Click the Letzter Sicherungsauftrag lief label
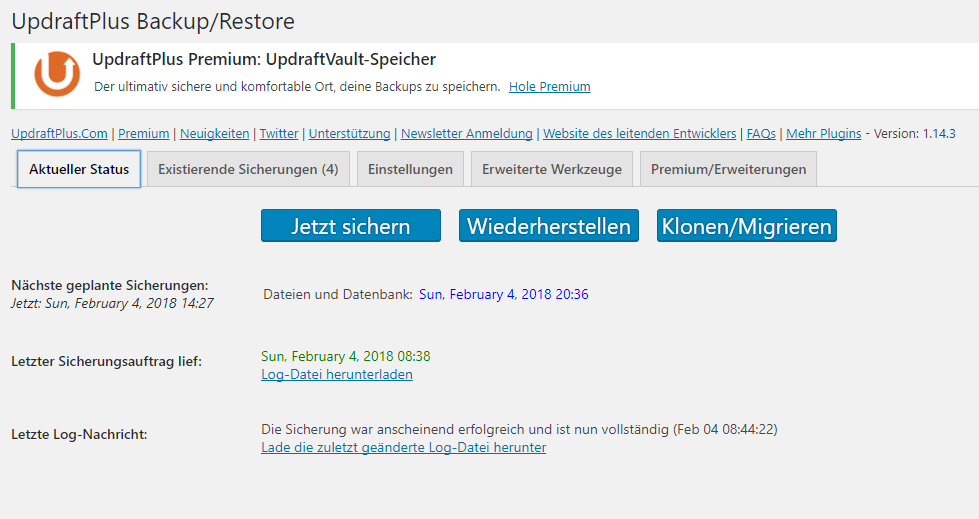979x519 pixels. click(x=107, y=362)
